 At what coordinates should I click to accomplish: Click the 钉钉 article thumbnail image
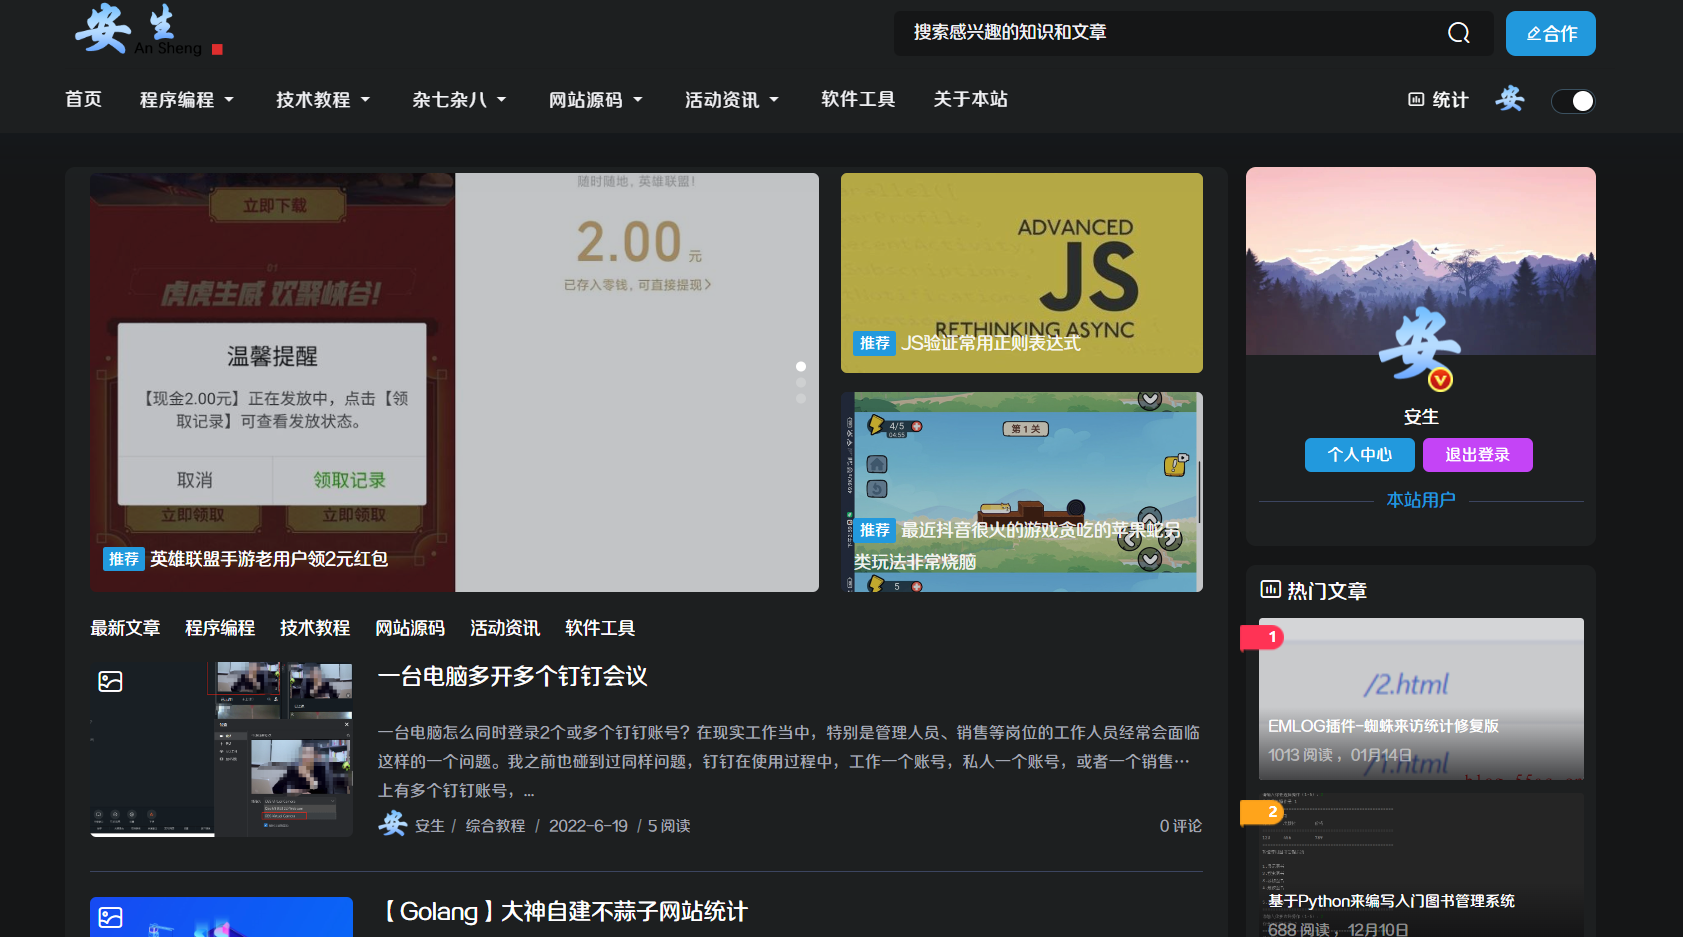pos(221,749)
